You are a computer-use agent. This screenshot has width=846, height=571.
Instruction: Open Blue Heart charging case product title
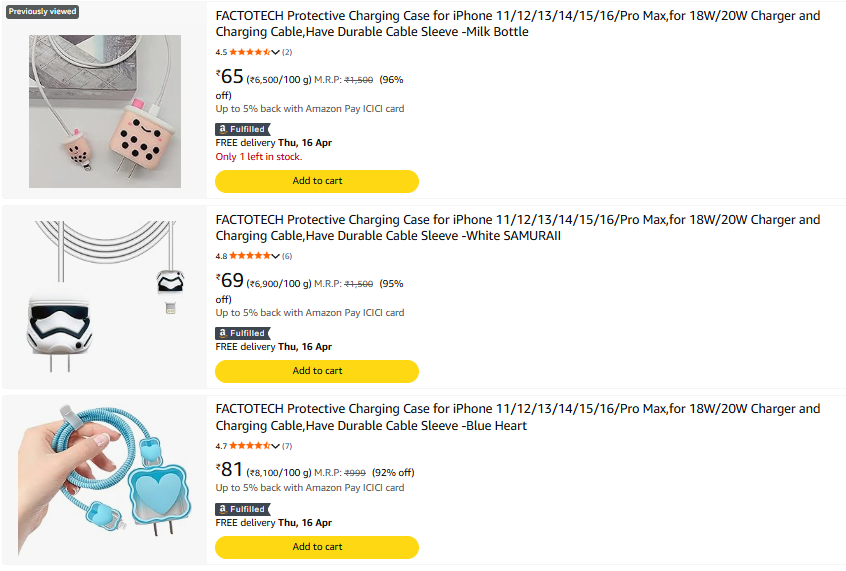pos(517,417)
